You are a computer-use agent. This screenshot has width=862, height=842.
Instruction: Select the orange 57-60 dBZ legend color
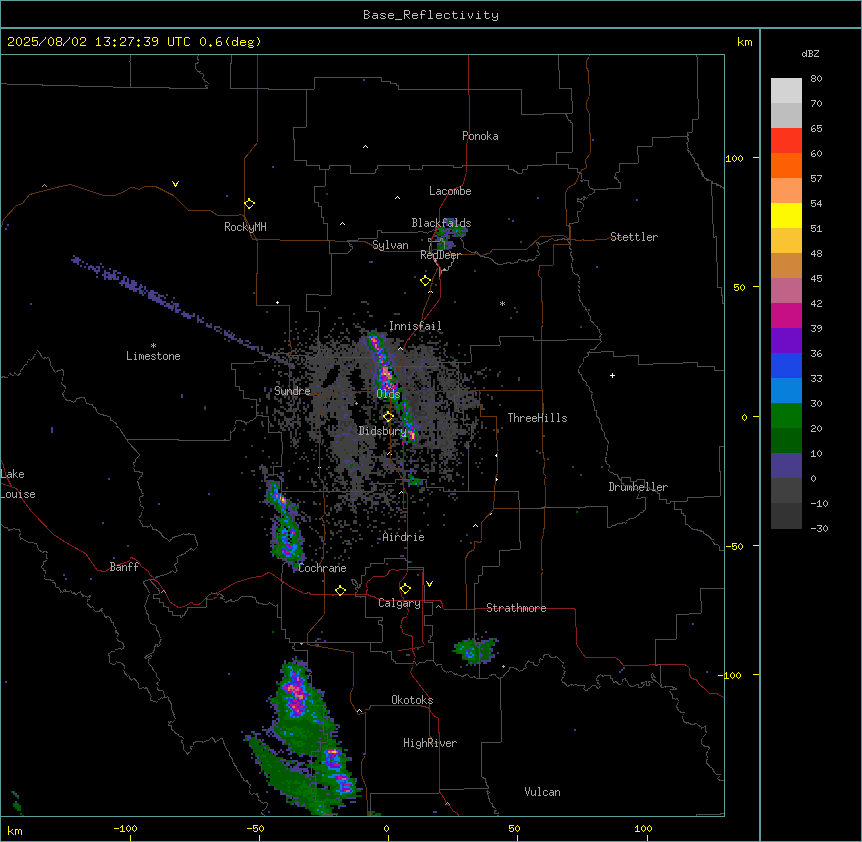point(786,165)
